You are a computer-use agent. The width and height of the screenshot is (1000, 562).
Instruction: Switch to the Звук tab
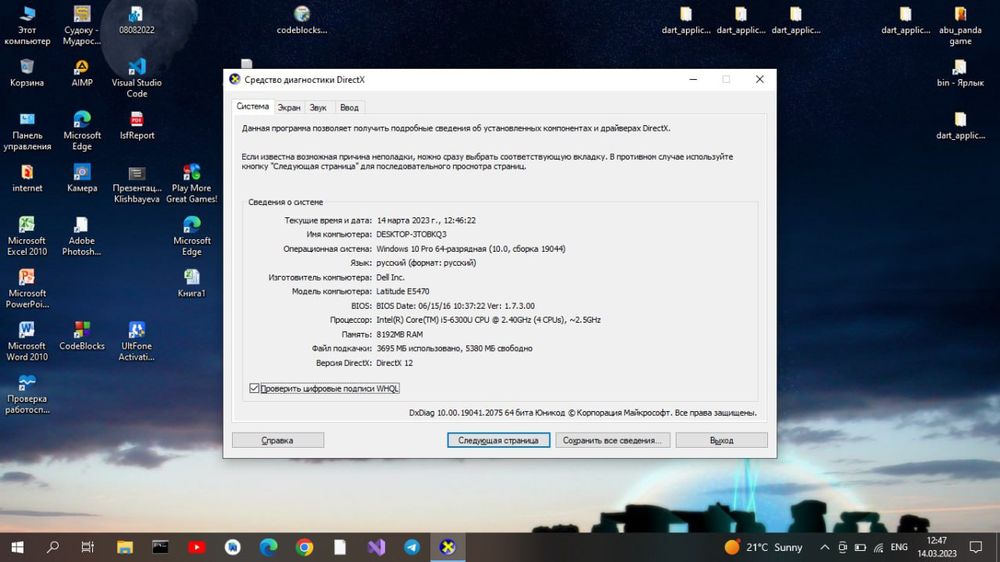click(x=318, y=108)
